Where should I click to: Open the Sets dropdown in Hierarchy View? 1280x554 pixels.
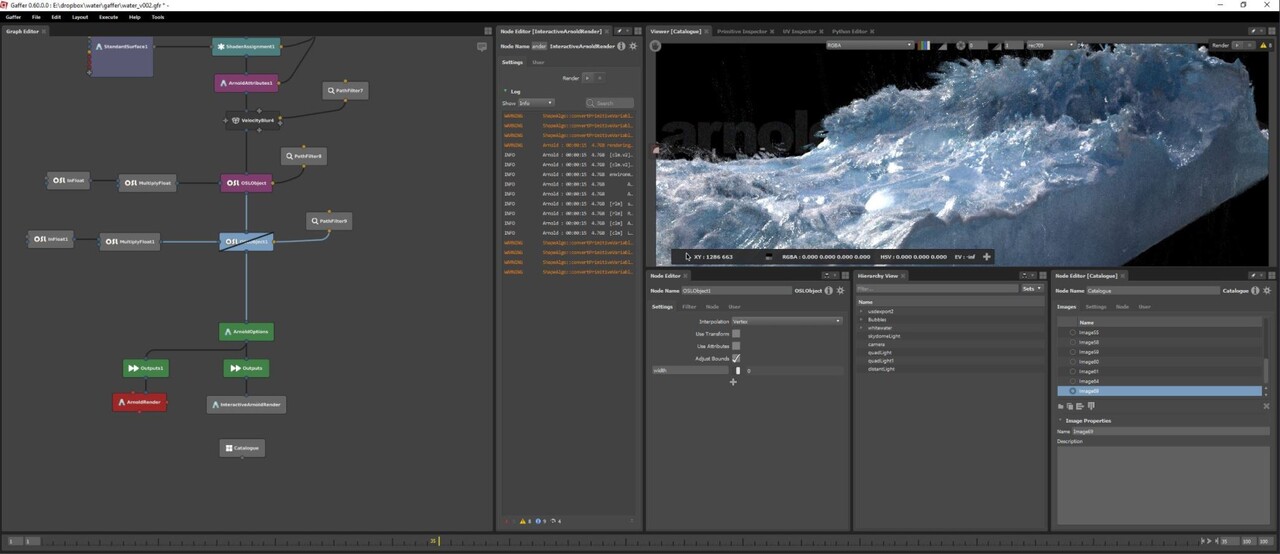1032,288
